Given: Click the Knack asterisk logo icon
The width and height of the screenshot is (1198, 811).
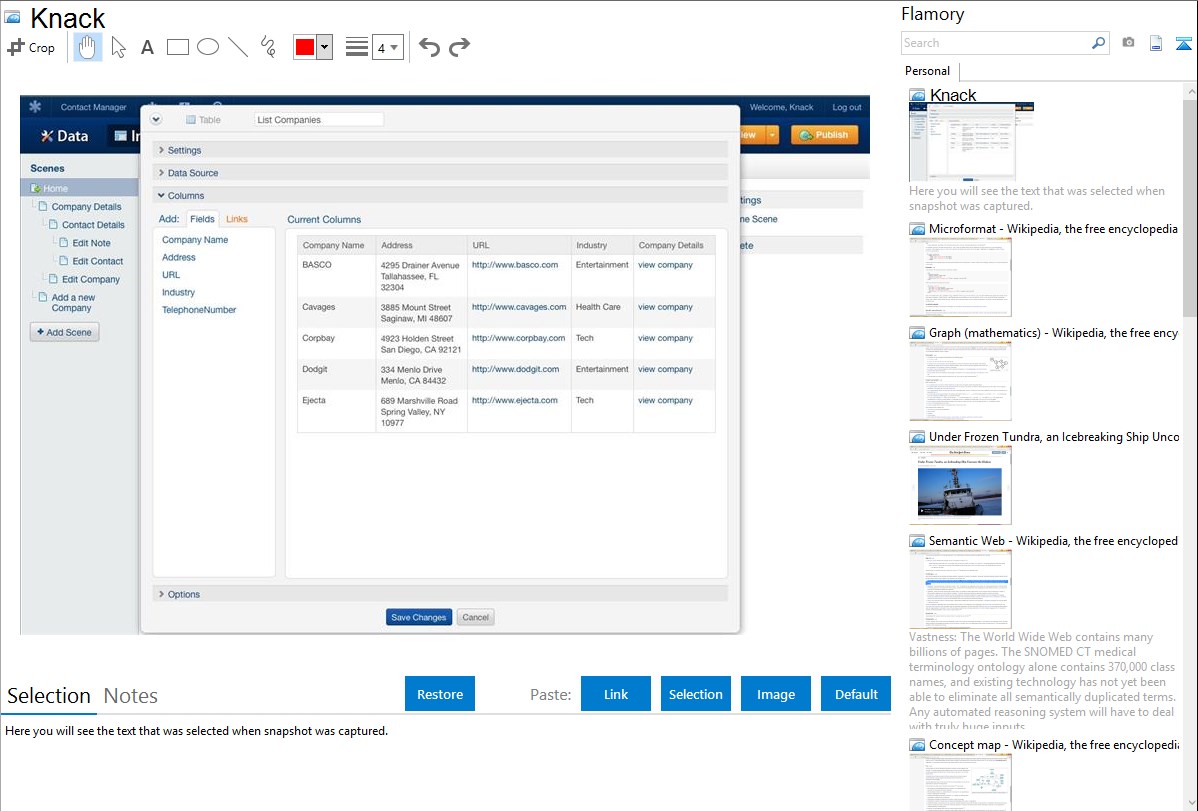Looking at the screenshot, I should 35,107.
